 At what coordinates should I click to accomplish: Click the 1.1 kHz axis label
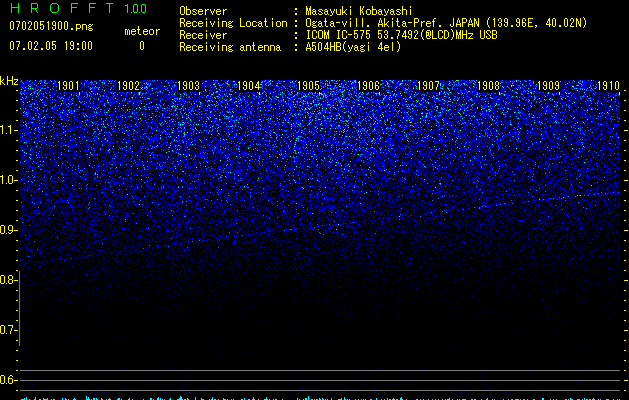(x=8, y=130)
